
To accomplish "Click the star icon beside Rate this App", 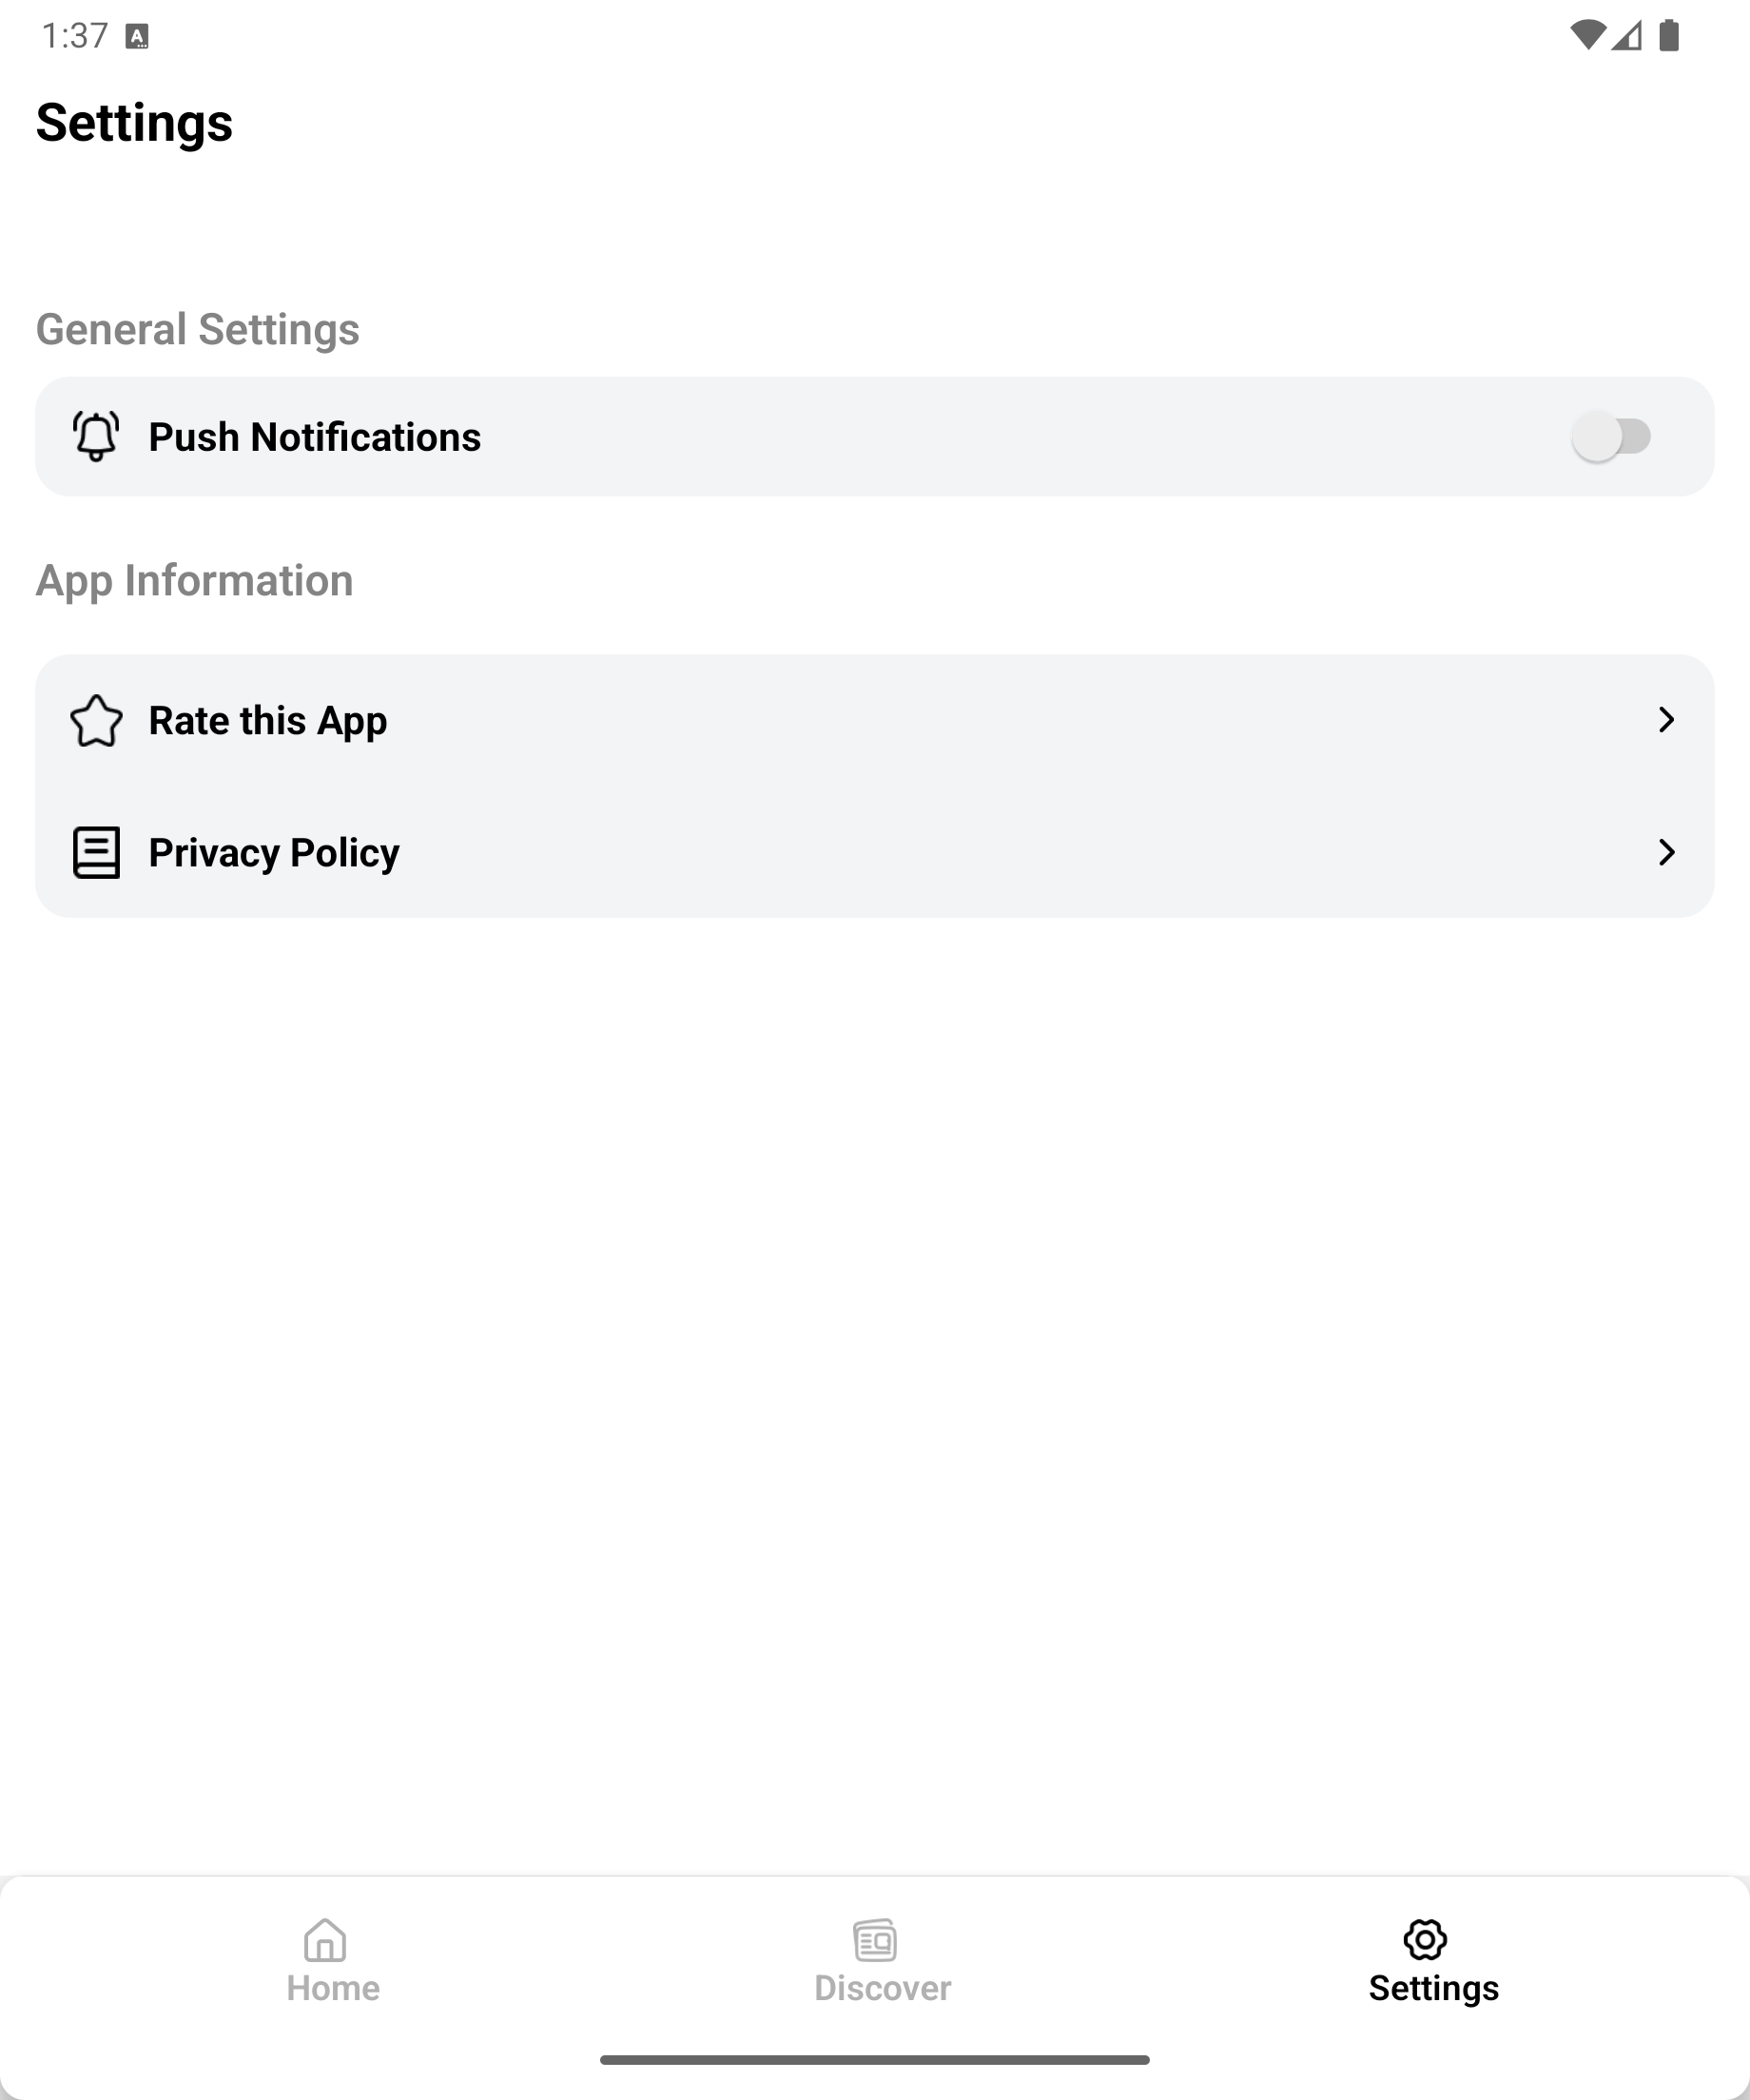I will 96,721.
